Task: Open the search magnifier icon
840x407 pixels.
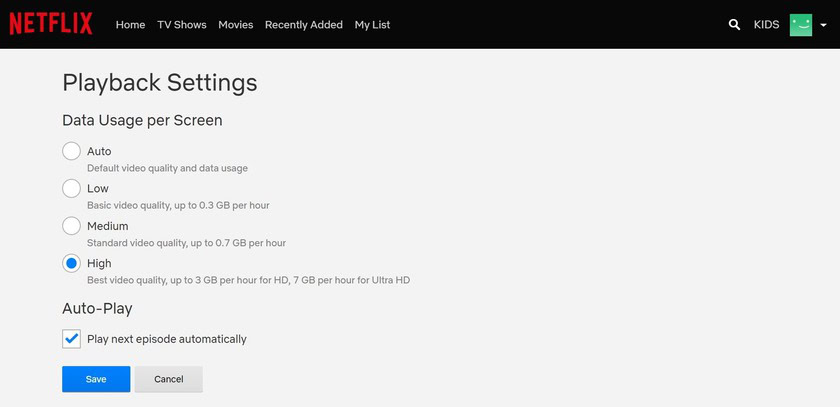Action: coord(735,24)
